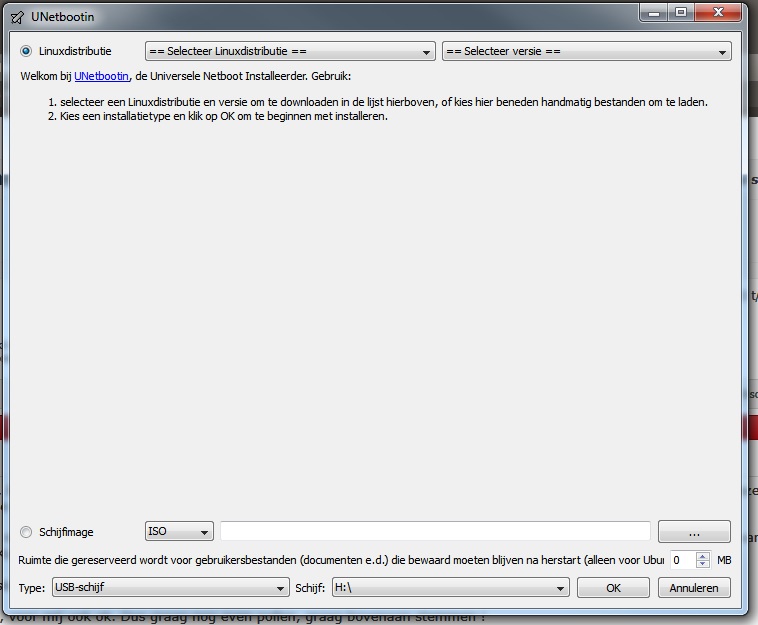
Task: Select the Linuxdistributie radio button
Action: (26, 51)
